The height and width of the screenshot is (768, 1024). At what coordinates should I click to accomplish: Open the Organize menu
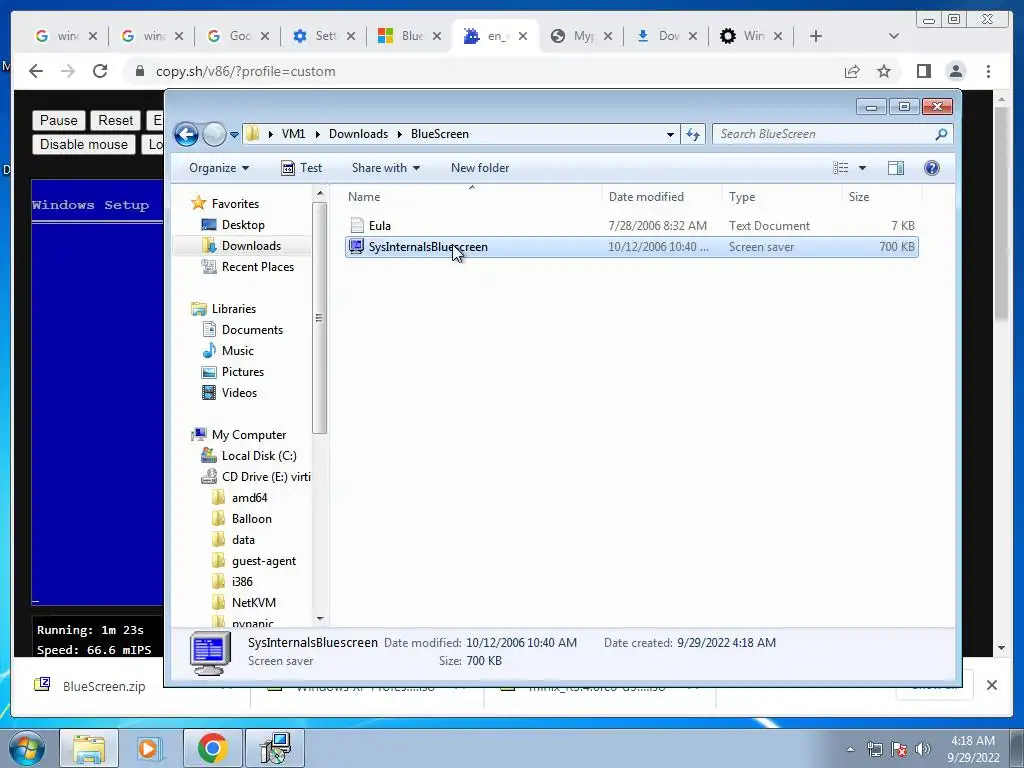(219, 168)
